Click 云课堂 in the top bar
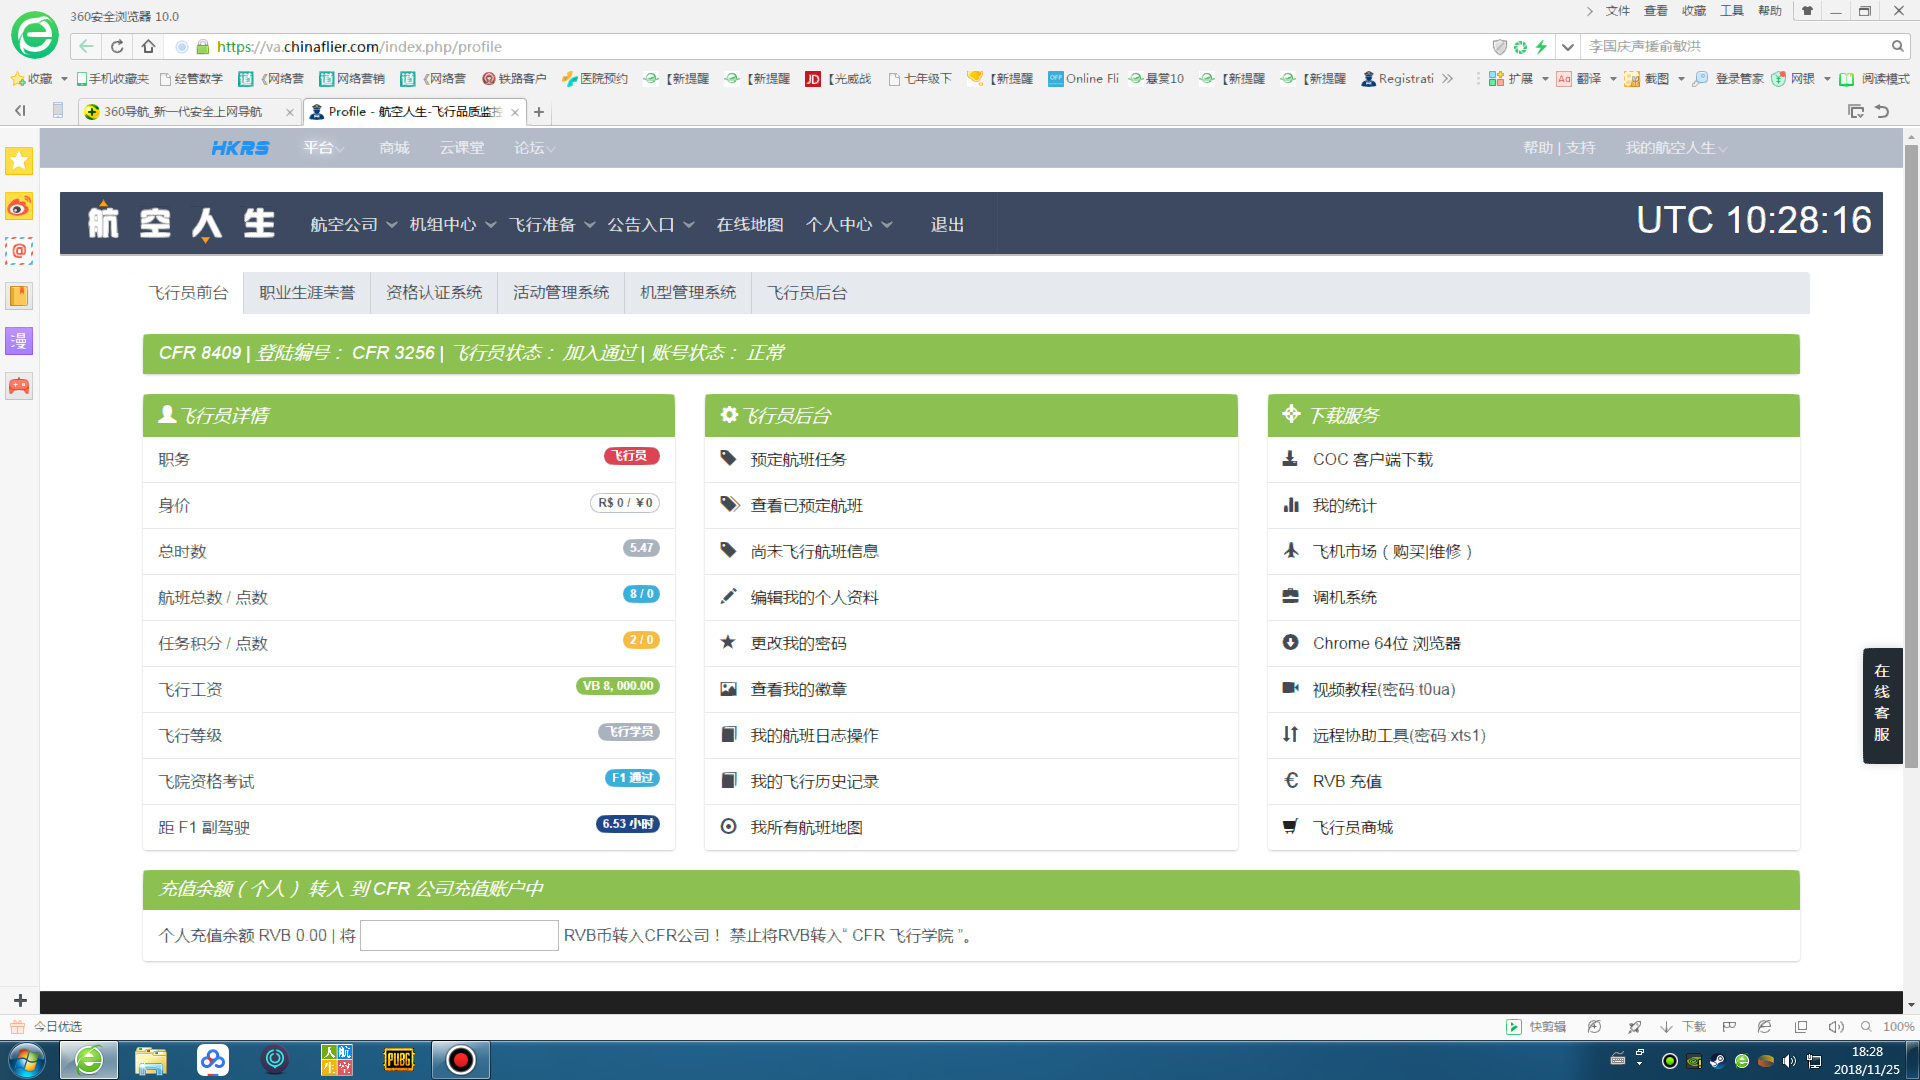The width and height of the screenshot is (1920, 1080). coord(461,148)
